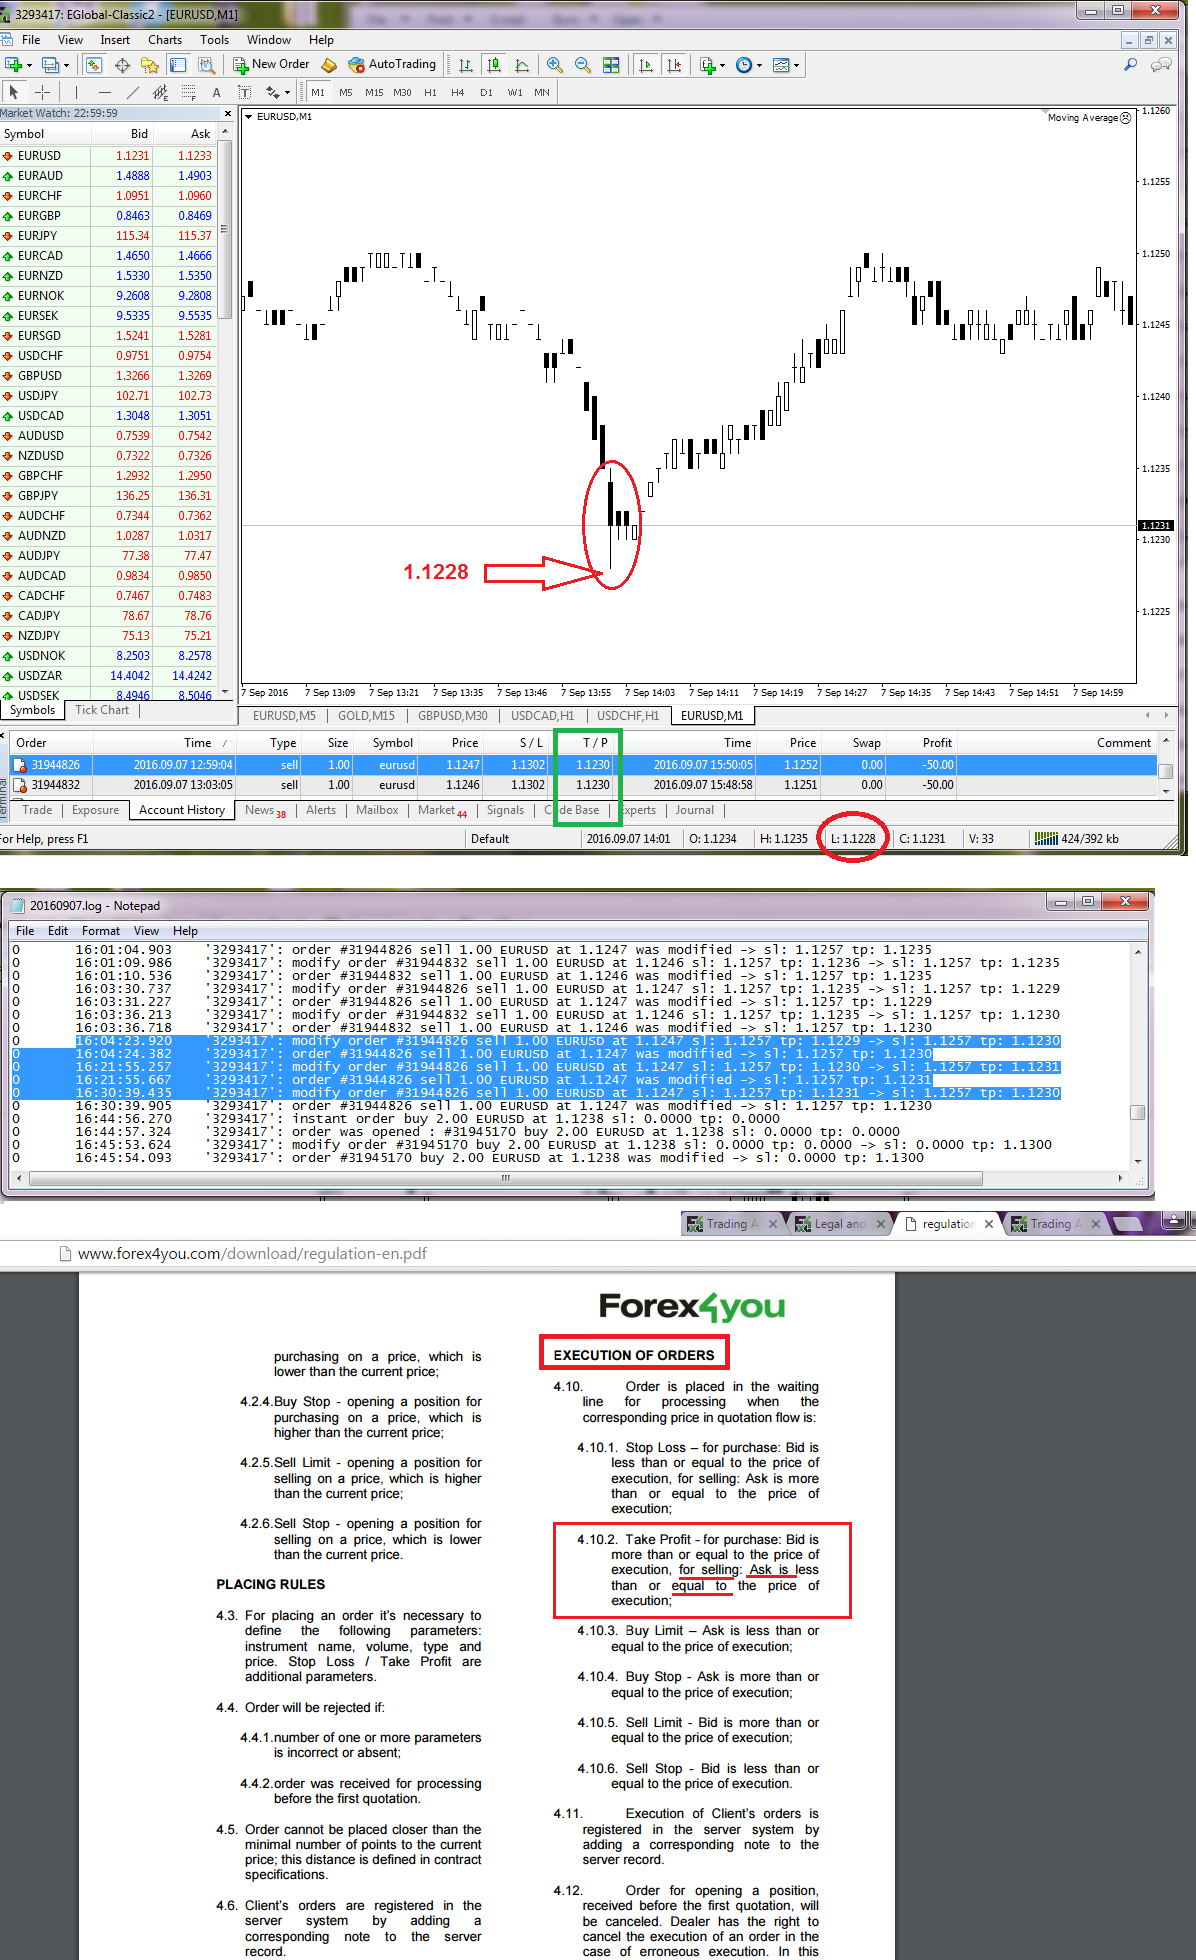Select the Horizontal Line drawing tool
This screenshot has width=1196, height=1960.
point(105,92)
